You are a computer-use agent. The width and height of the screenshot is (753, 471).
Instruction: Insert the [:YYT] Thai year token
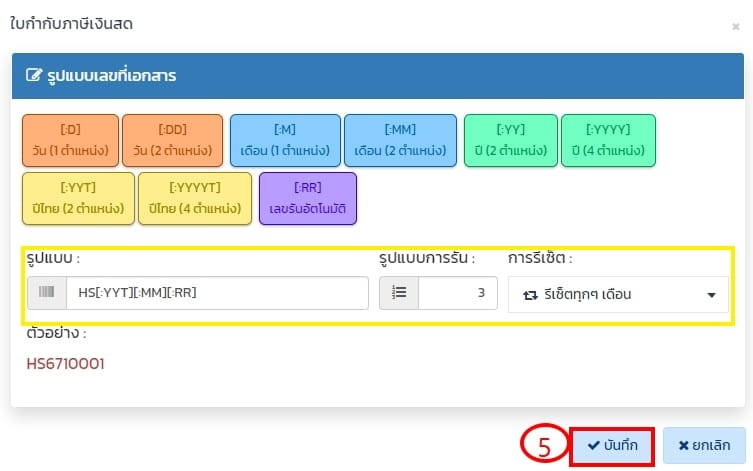[77, 198]
